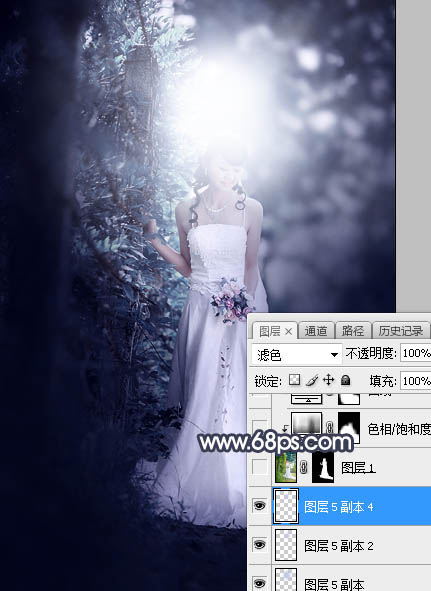Switch to the 通道 tab
Viewport: 431px width, 591px height.
click(316, 331)
